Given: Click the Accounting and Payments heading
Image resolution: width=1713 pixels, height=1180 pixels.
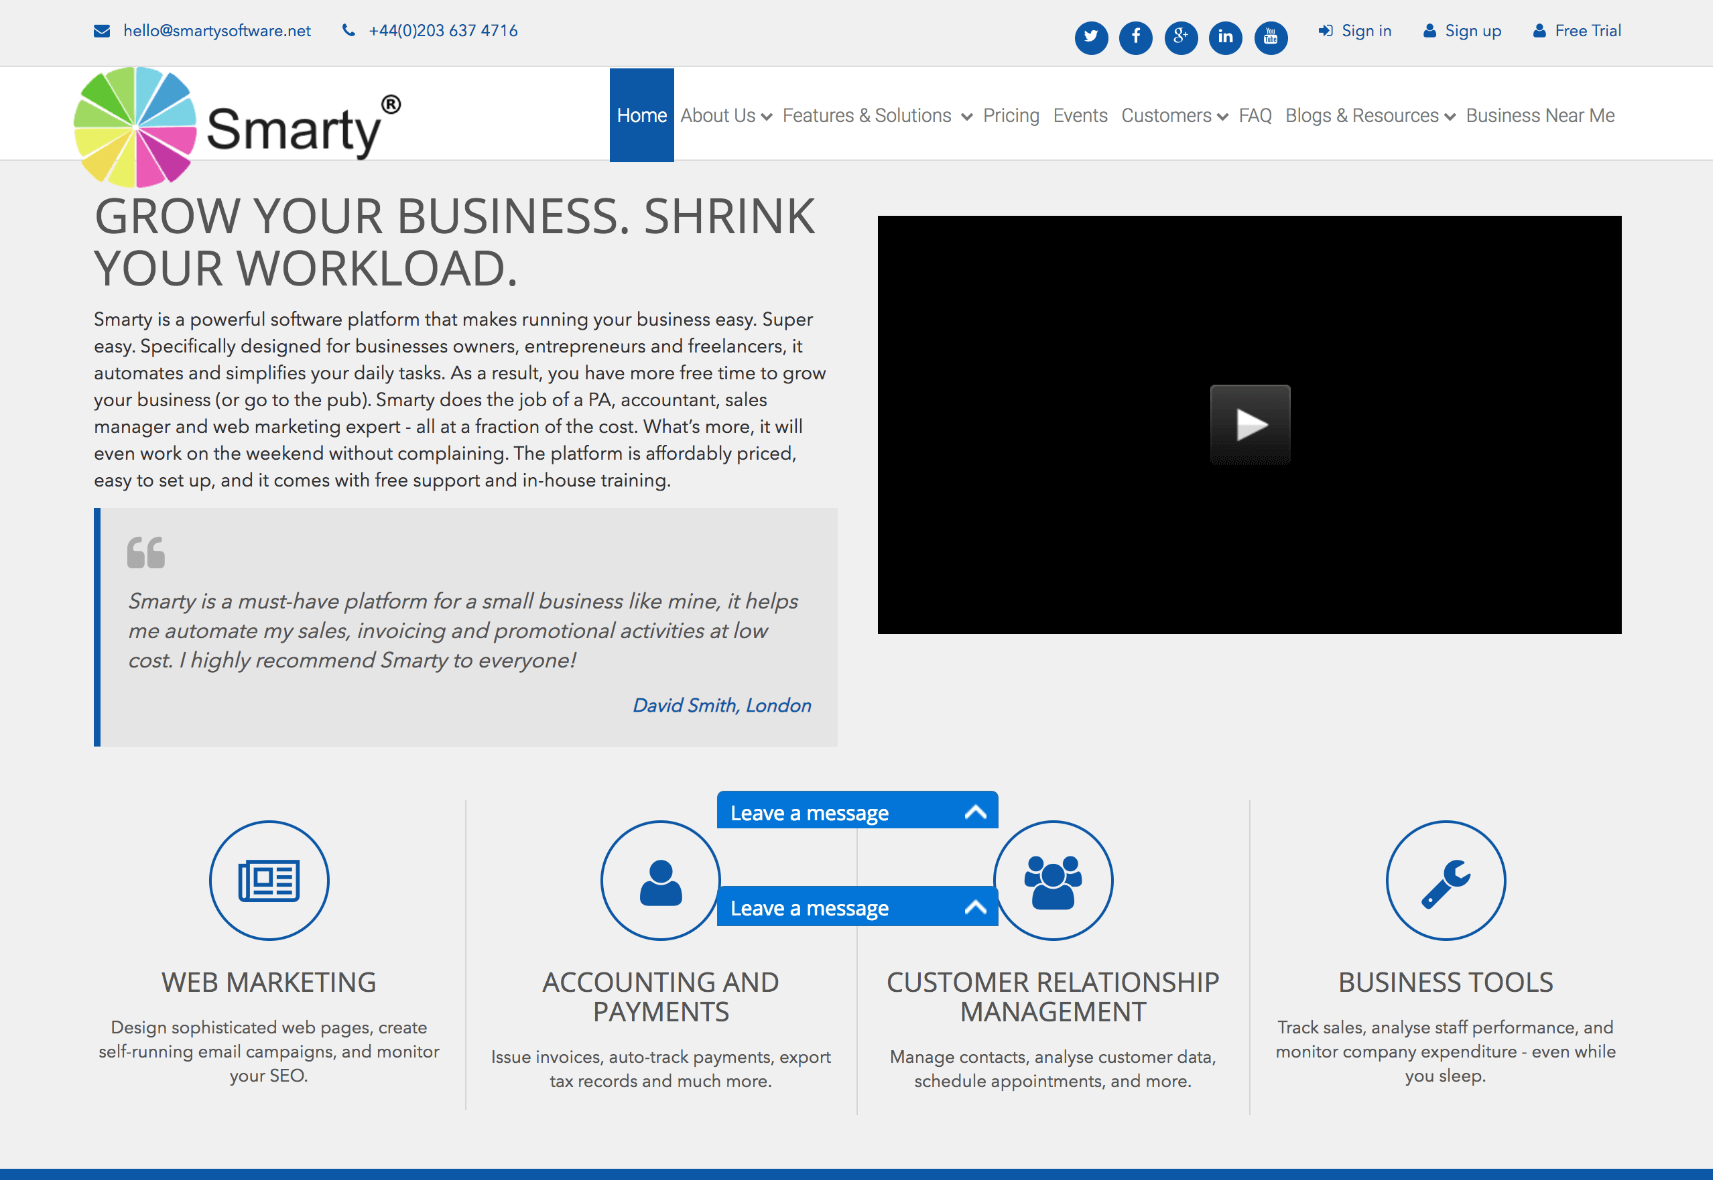Looking at the screenshot, I should [661, 997].
